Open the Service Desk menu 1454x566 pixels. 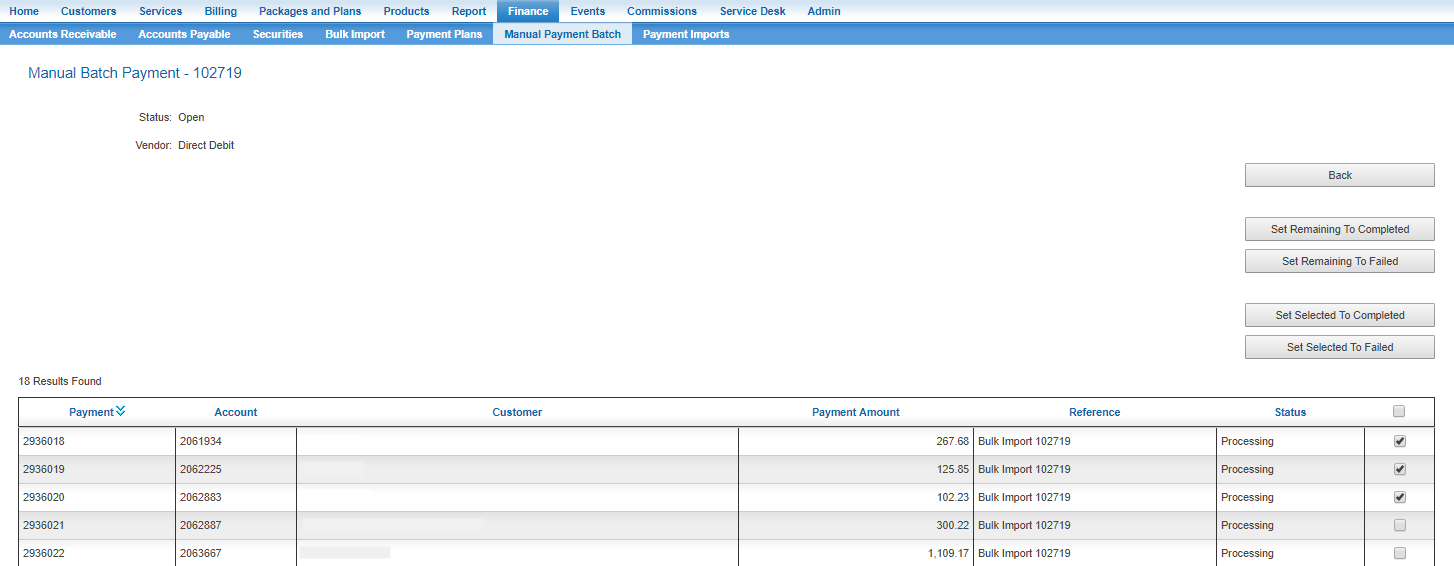[x=752, y=11]
